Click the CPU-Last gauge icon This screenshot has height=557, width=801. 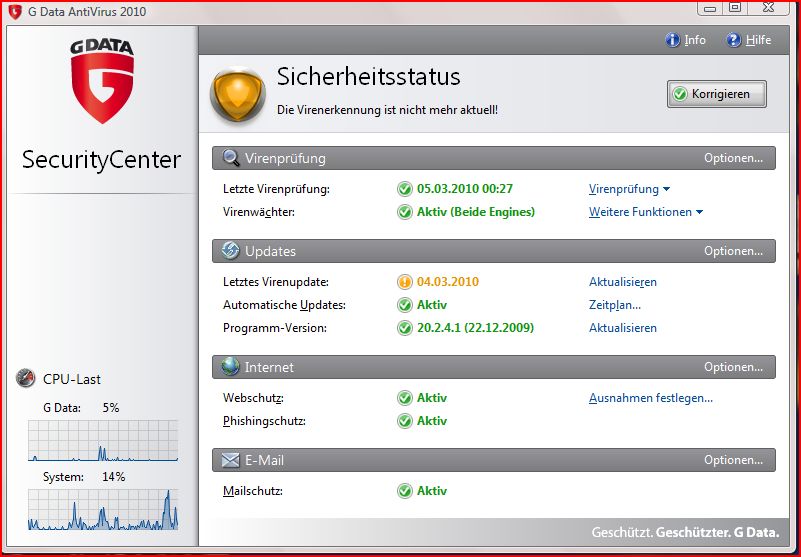coord(26,378)
